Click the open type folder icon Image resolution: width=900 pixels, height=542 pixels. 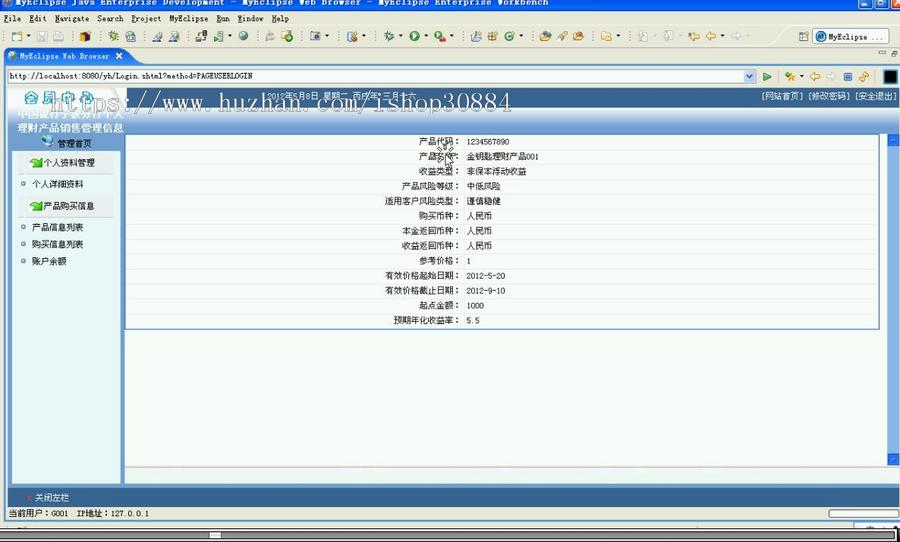pyautogui.click(x=545, y=36)
